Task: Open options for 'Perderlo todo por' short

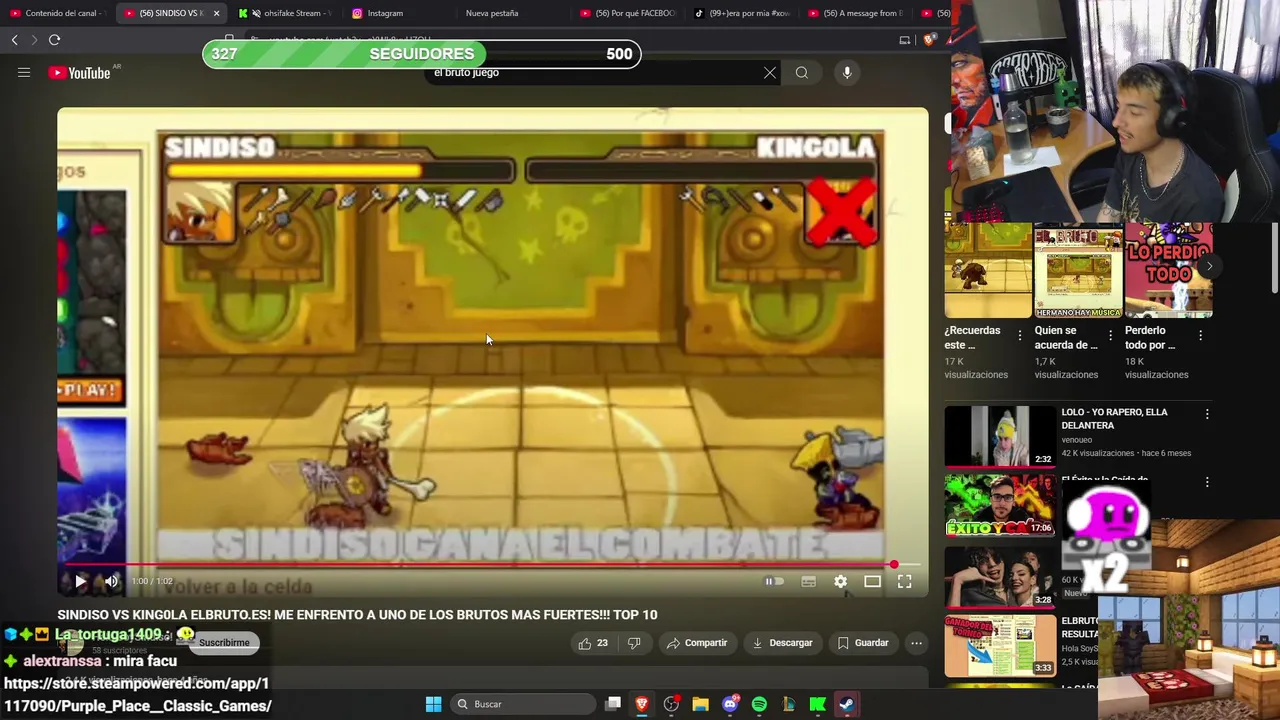Action: (1200, 336)
